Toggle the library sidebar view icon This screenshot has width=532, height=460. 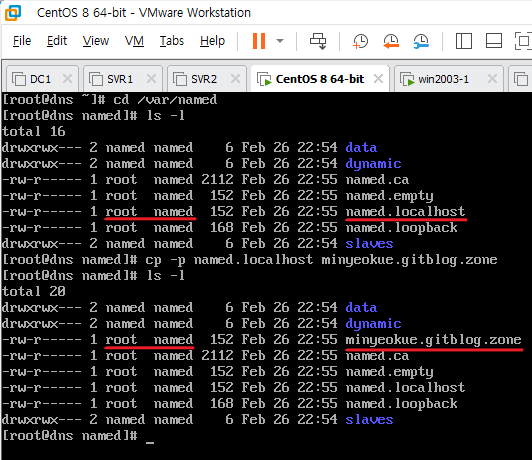coord(463,41)
